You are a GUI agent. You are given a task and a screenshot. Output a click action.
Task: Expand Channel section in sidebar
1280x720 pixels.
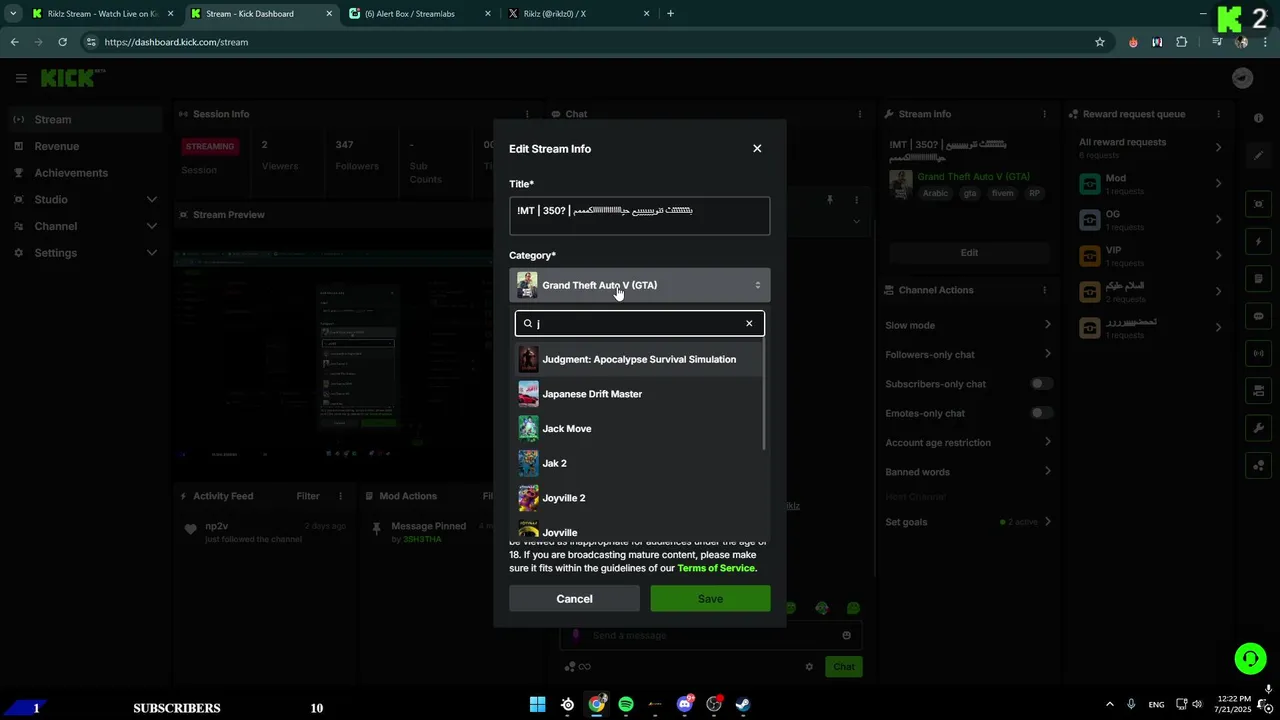click(x=151, y=226)
